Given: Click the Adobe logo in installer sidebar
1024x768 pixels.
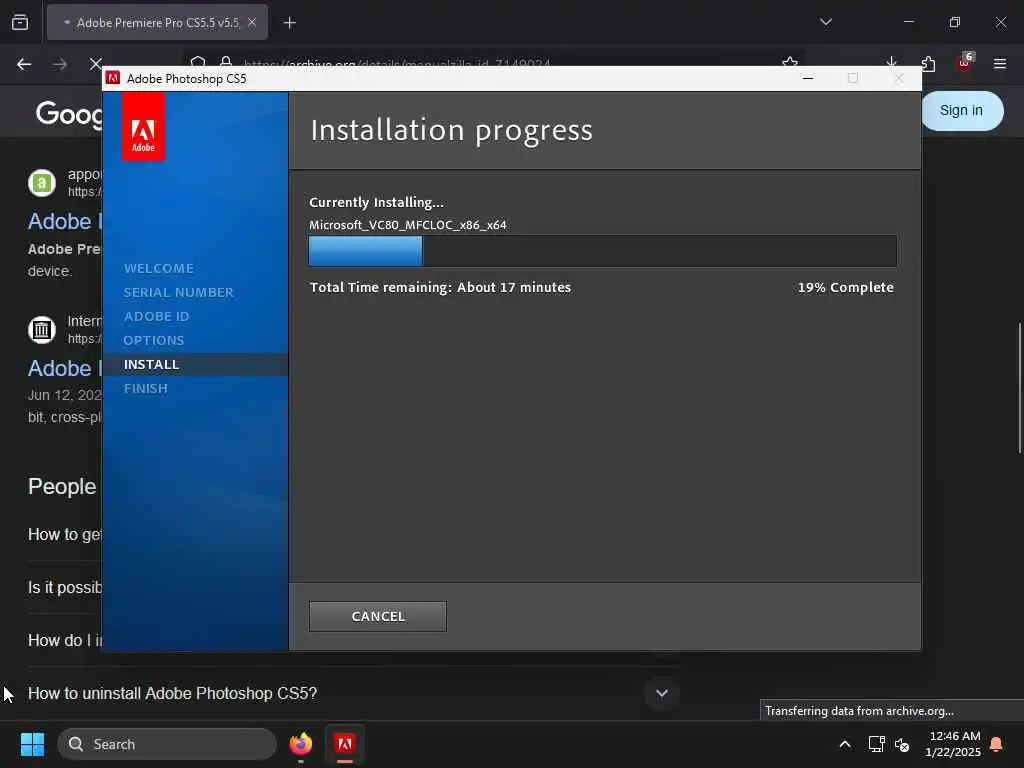Looking at the screenshot, I should [x=143, y=127].
